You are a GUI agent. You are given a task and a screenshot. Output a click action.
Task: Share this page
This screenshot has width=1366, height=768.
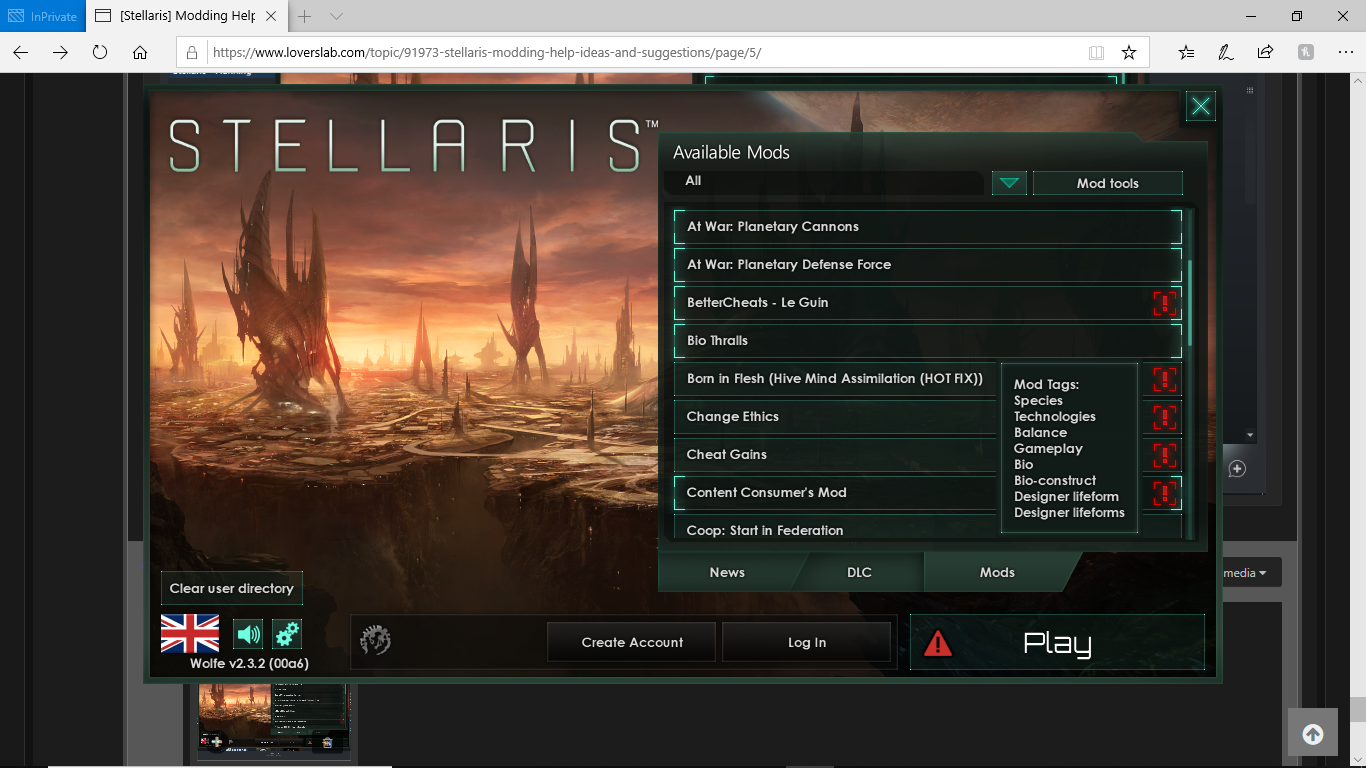(x=1265, y=52)
